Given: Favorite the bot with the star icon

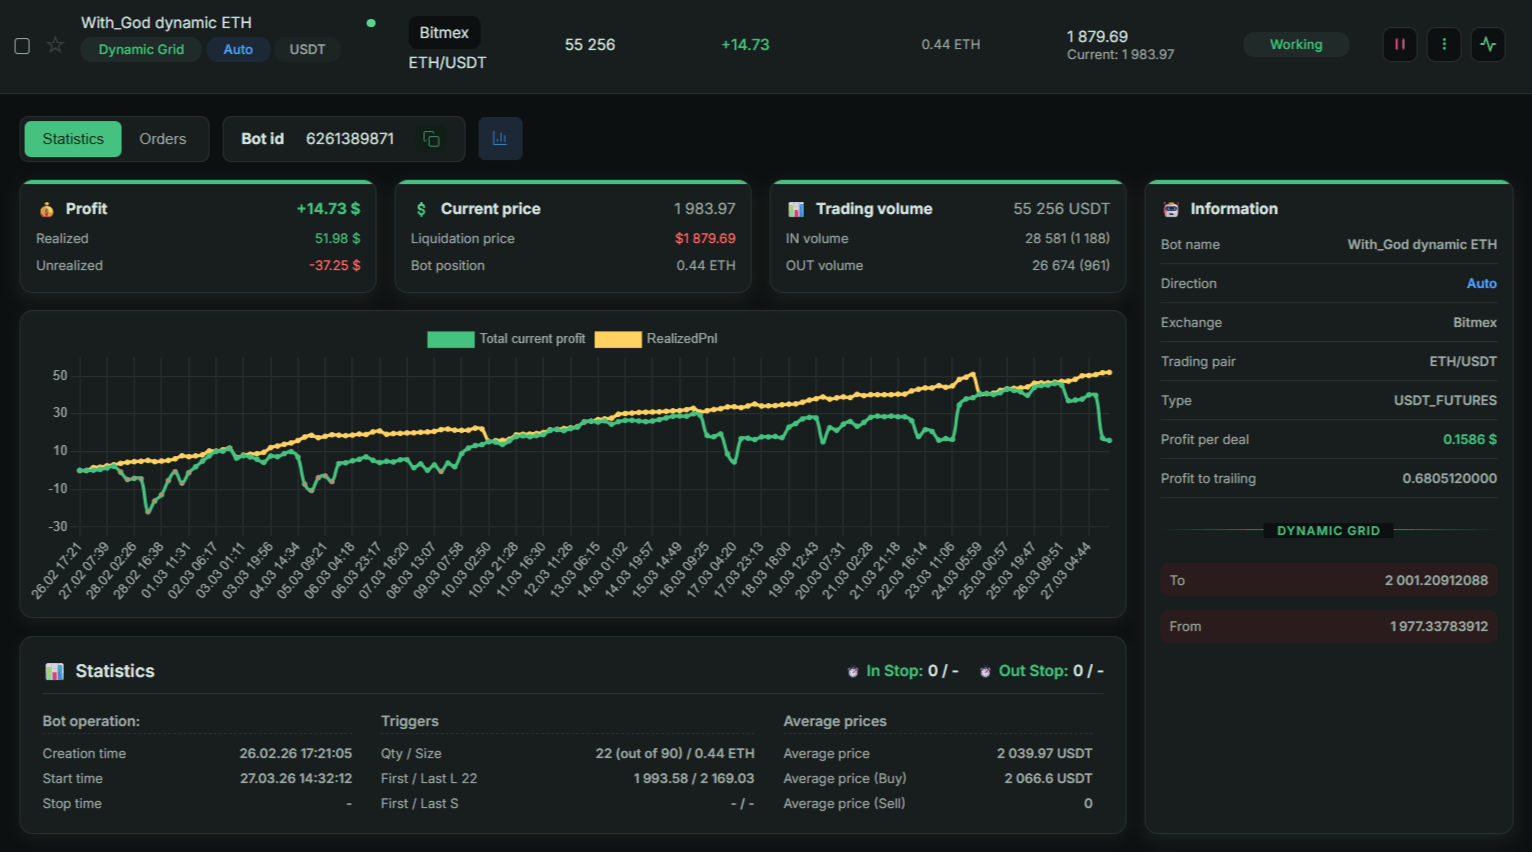Looking at the screenshot, I should (x=55, y=45).
